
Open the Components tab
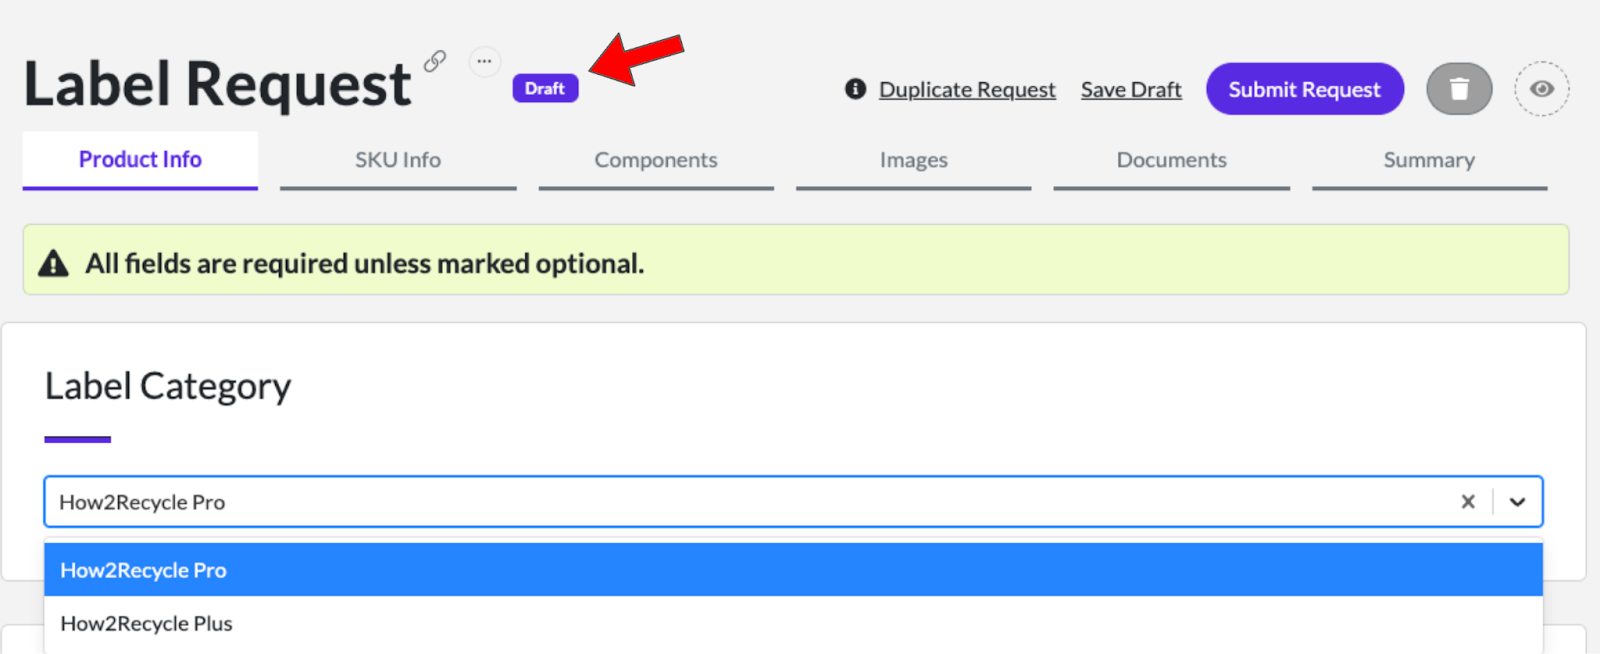pos(656,160)
